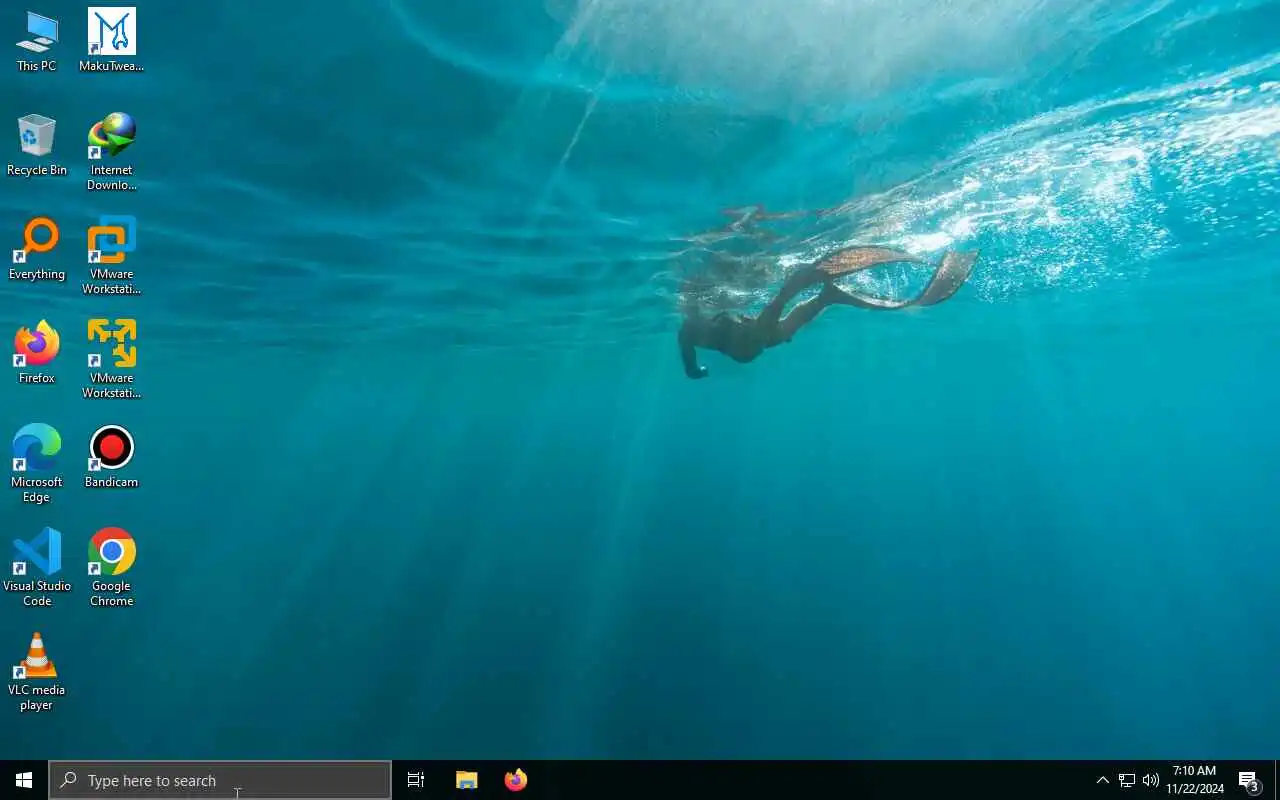The width and height of the screenshot is (1280, 800).
Task: Select the Visual Studio Code shortcut
Action: click(37, 568)
